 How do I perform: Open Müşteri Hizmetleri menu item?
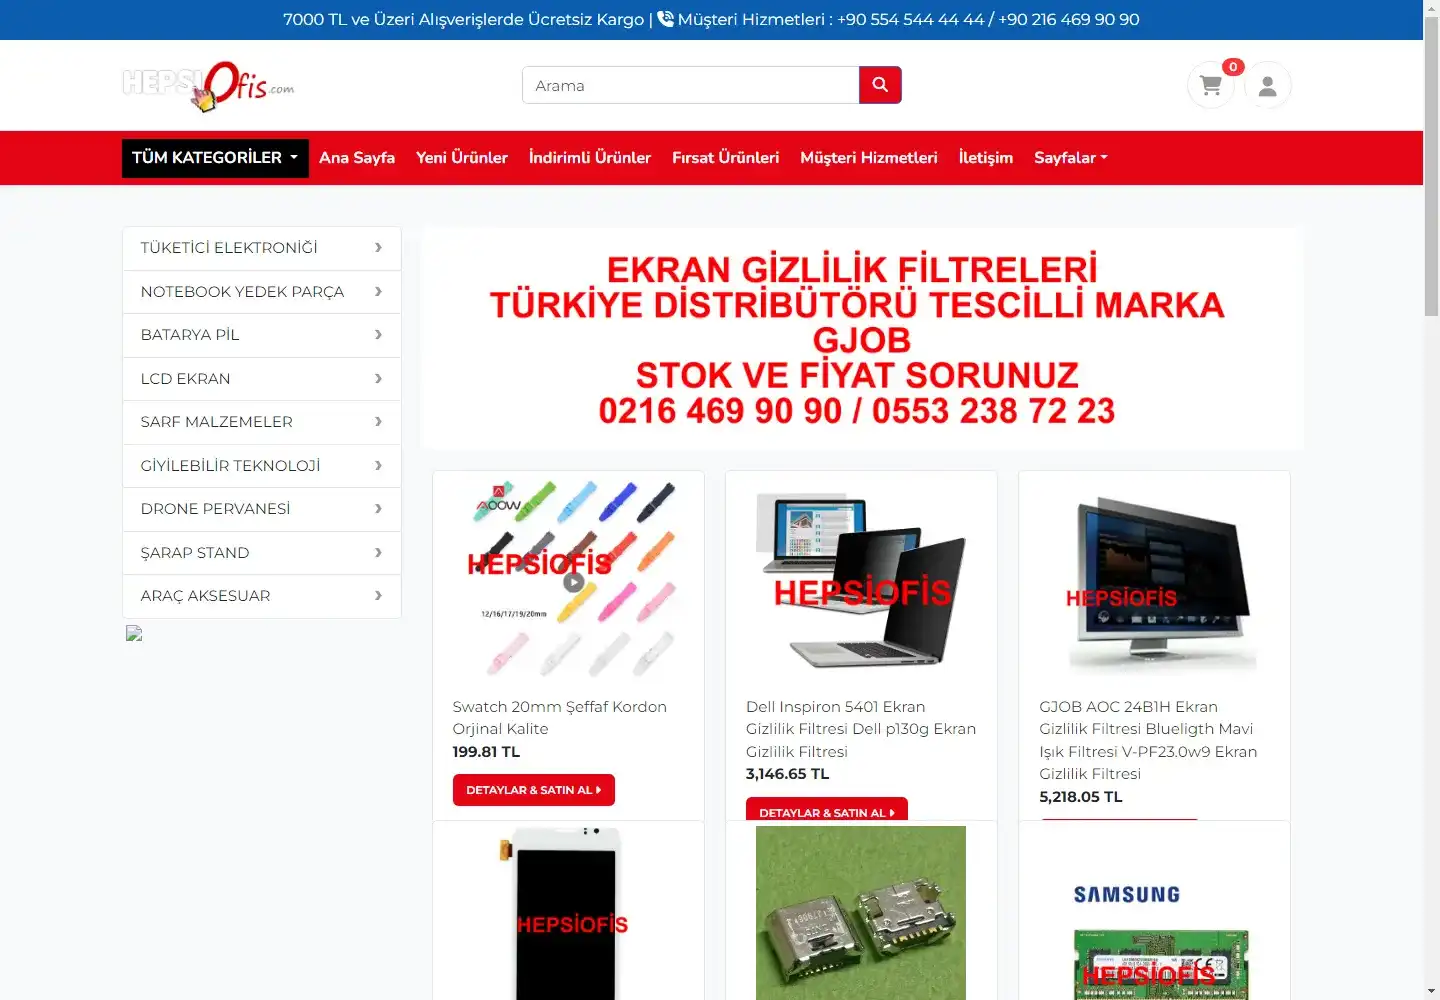(869, 158)
